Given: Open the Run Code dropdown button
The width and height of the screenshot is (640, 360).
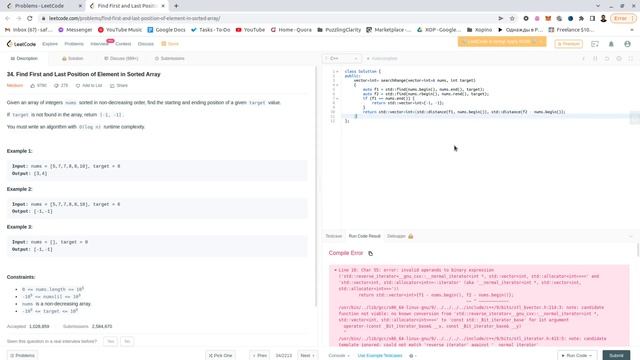Looking at the screenshot, I should tap(577, 356).
